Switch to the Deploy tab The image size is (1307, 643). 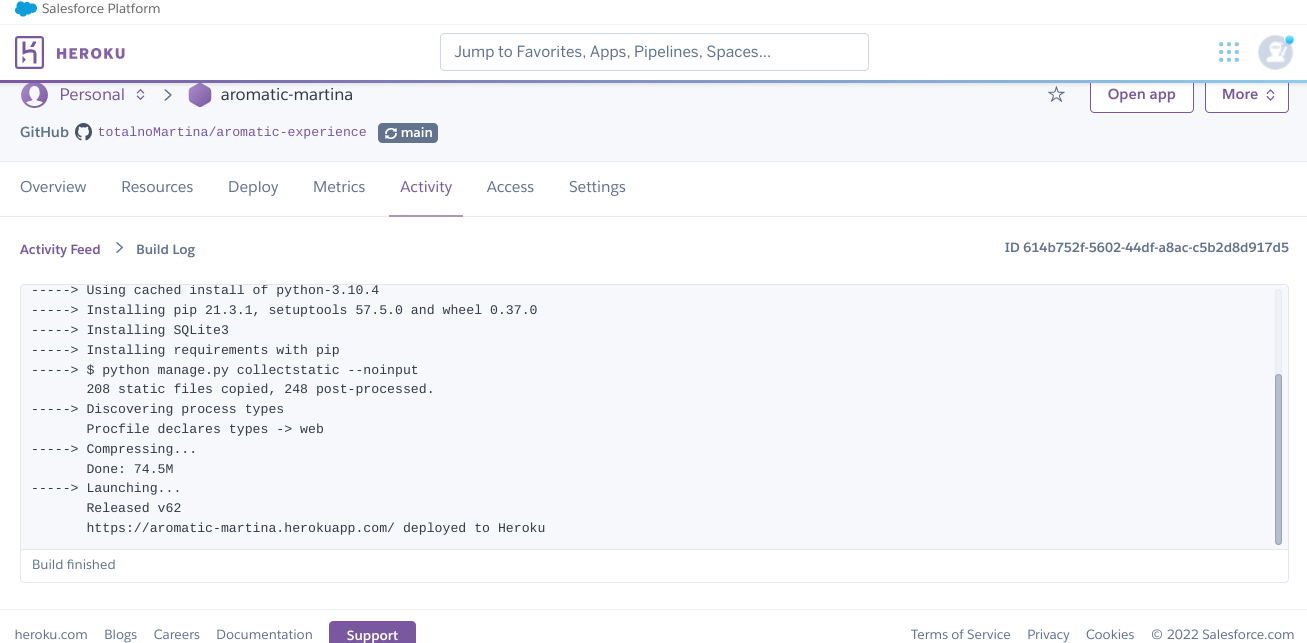click(x=253, y=187)
